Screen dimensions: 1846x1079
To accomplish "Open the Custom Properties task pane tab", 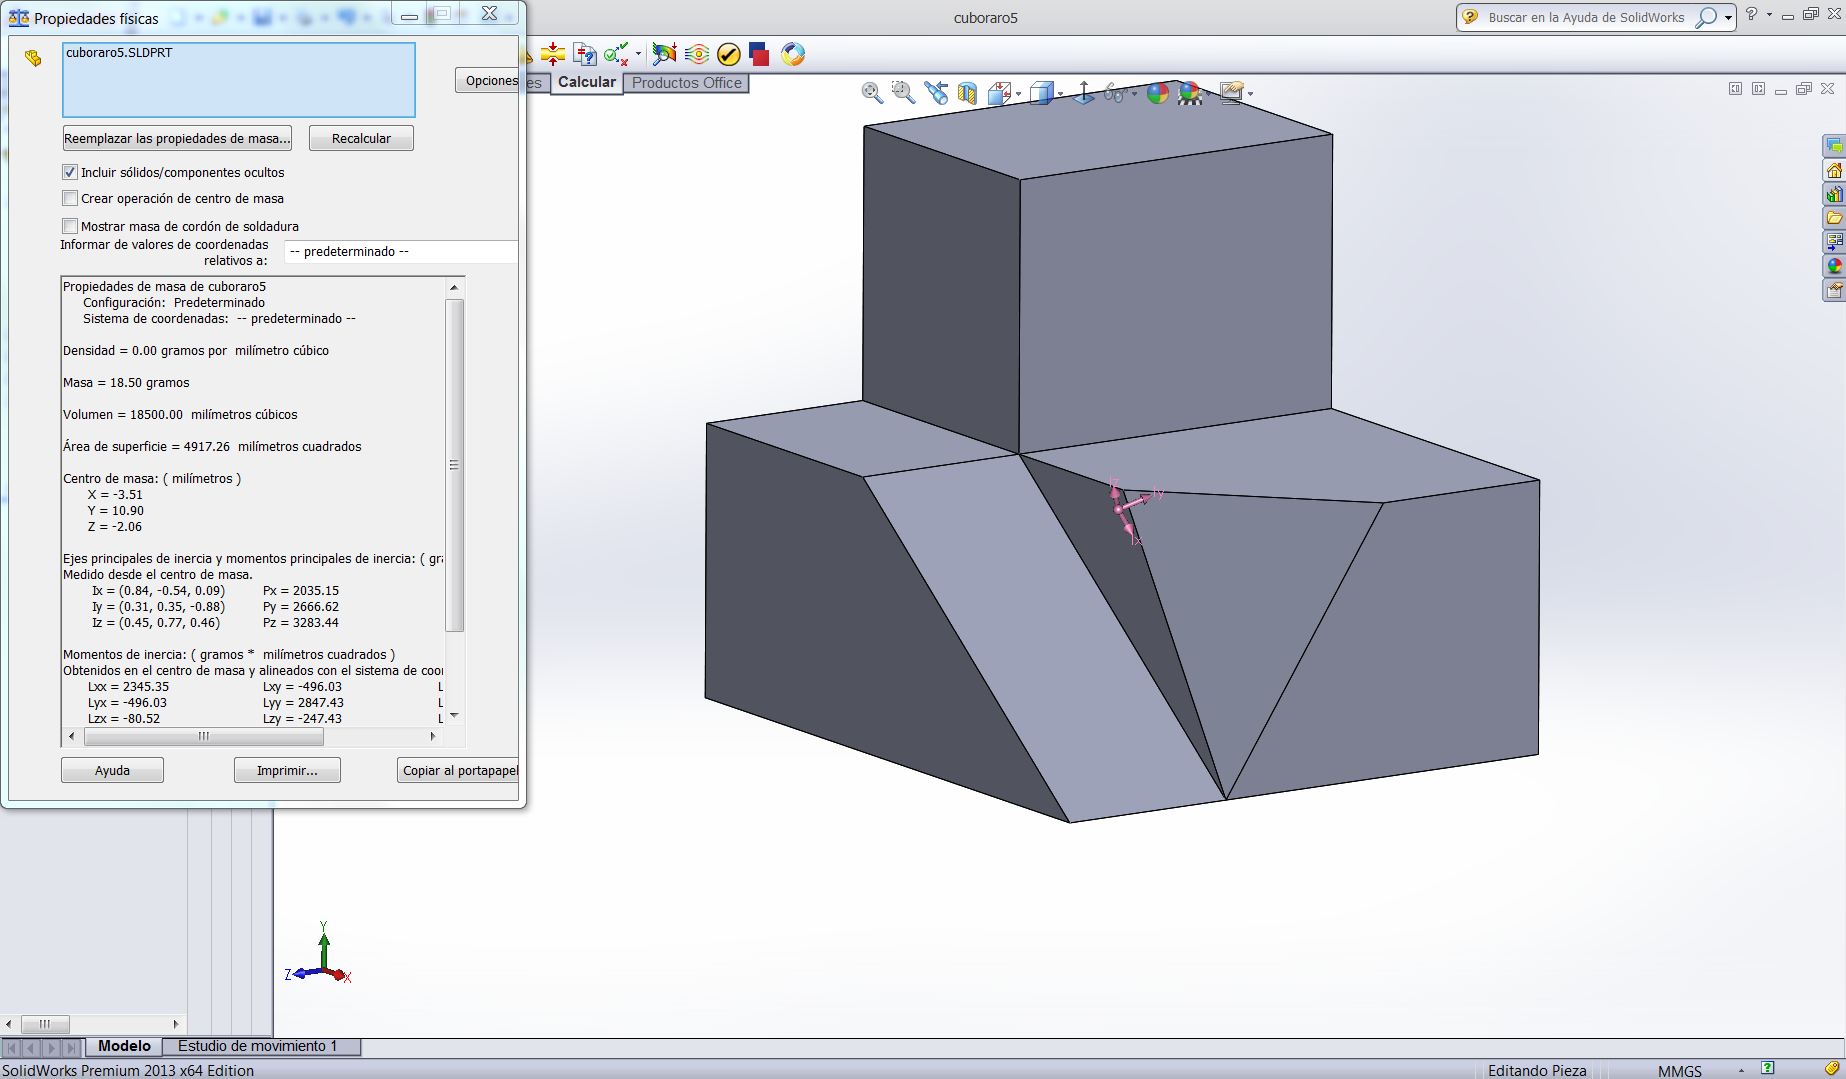I will (1834, 290).
